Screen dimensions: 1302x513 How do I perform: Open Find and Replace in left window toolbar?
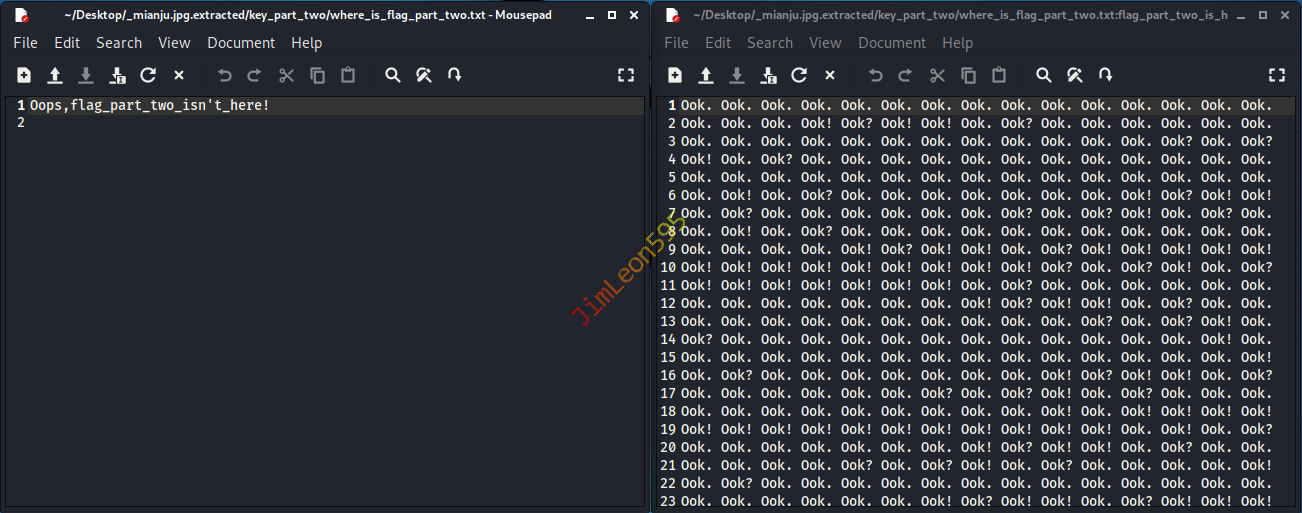click(424, 75)
